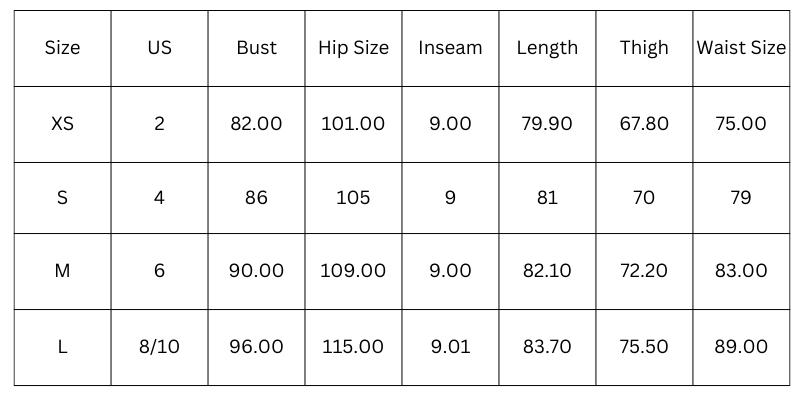Screen dimensions: 800x400
Task: Click the XS size row label
Action: tap(62, 124)
